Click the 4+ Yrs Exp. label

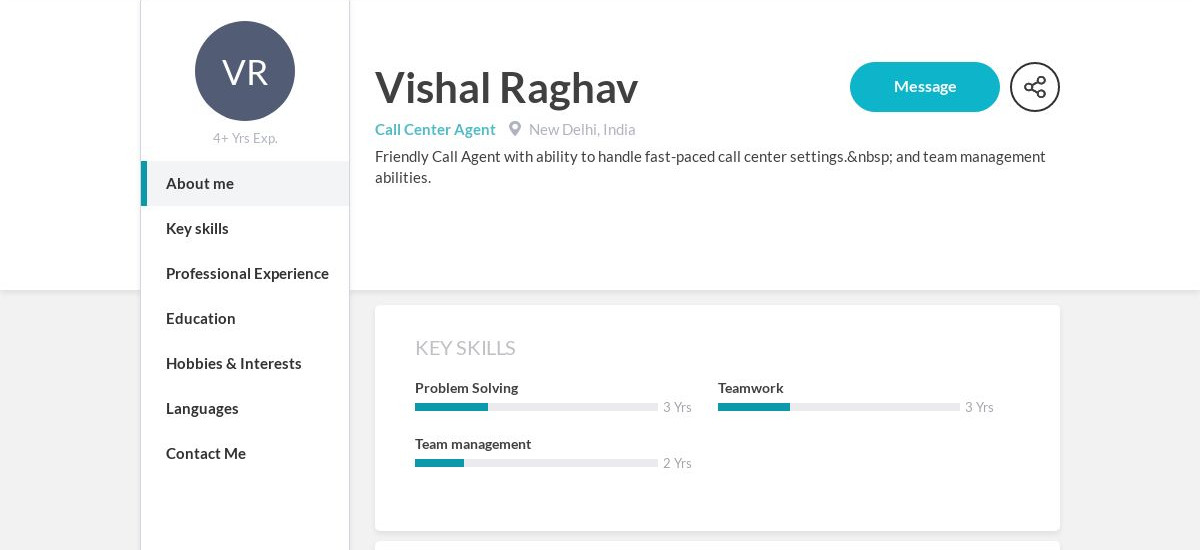point(245,138)
